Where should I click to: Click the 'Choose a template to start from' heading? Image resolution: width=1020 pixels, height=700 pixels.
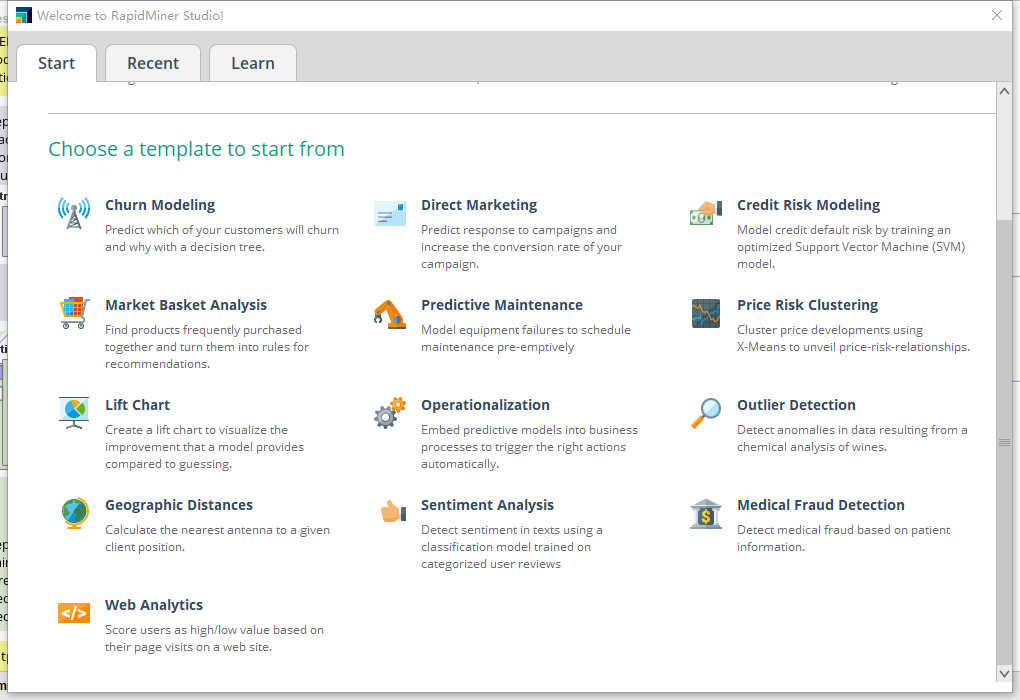point(196,149)
